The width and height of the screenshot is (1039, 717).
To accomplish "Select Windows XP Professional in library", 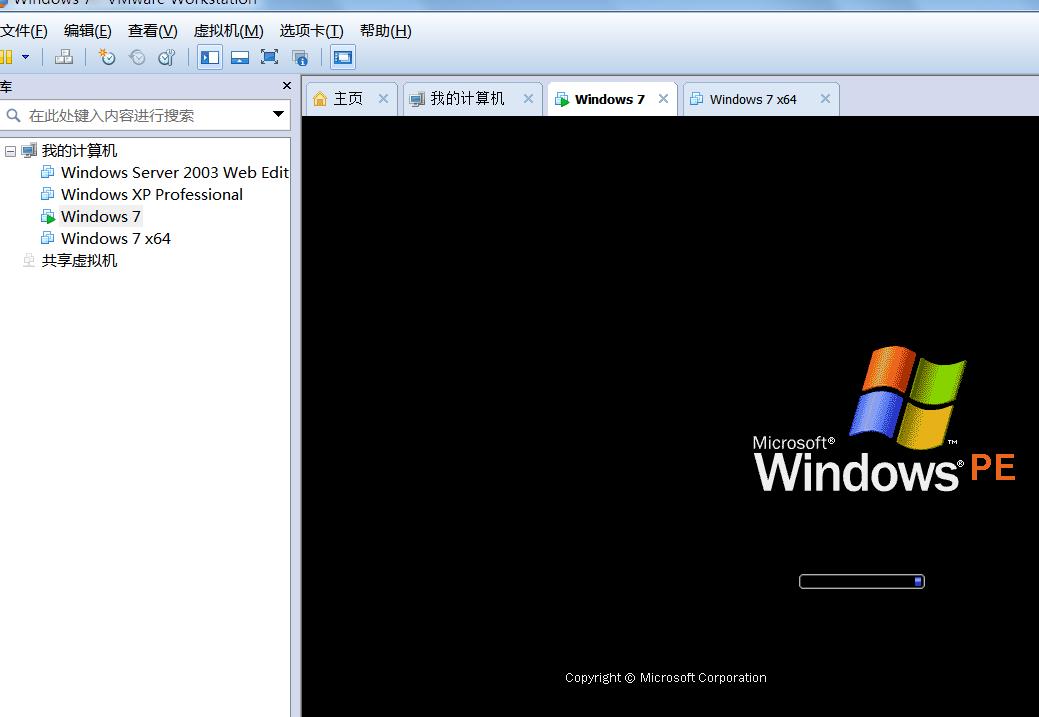I will [x=152, y=194].
